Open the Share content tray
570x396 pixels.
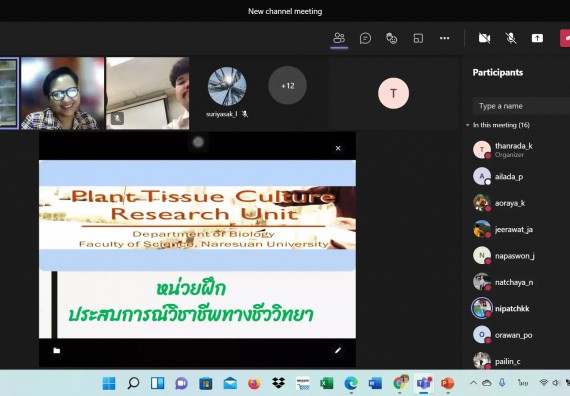click(537, 38)
